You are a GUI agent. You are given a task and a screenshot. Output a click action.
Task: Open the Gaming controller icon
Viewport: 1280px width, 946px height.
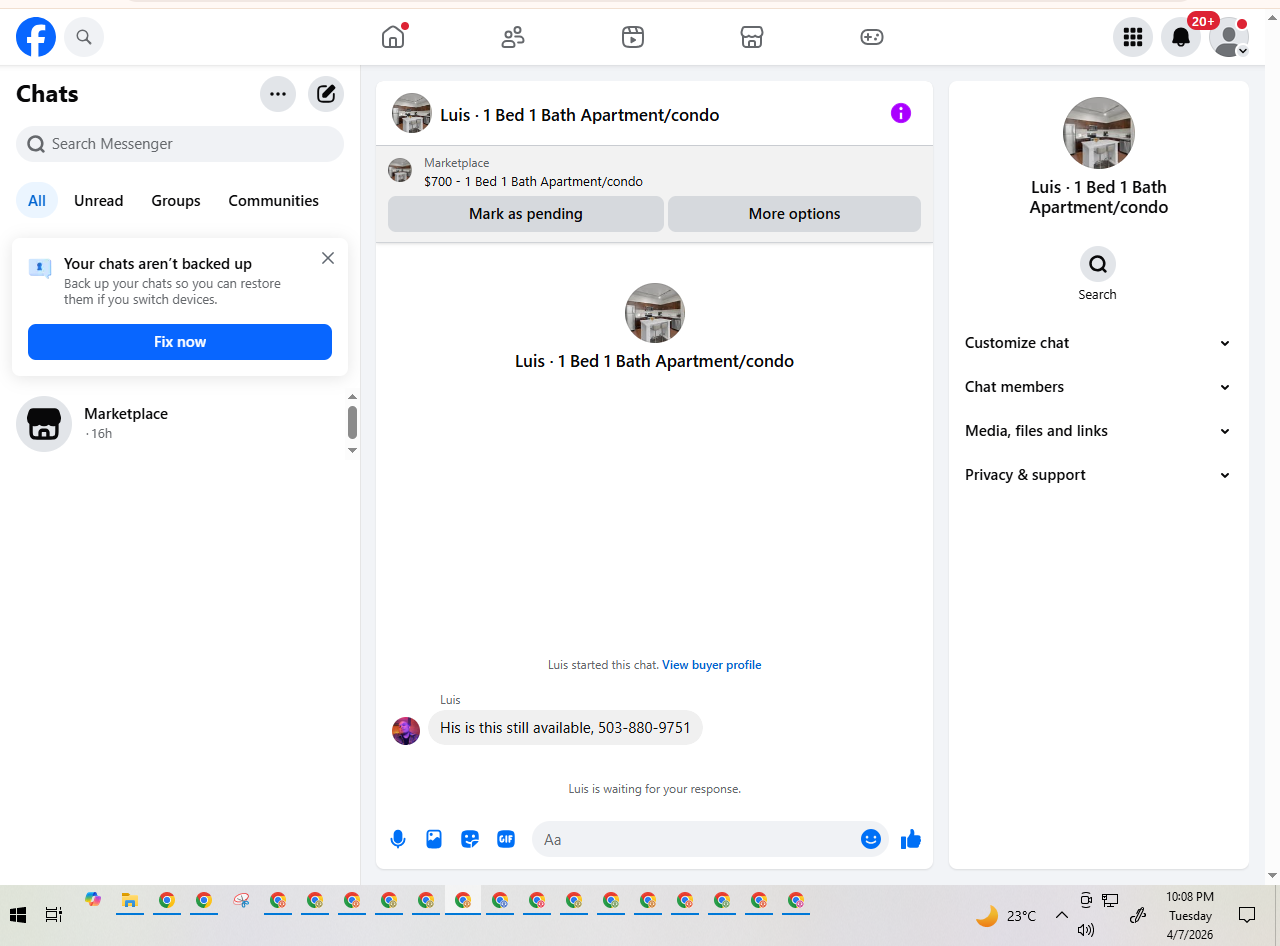[872, 37]
